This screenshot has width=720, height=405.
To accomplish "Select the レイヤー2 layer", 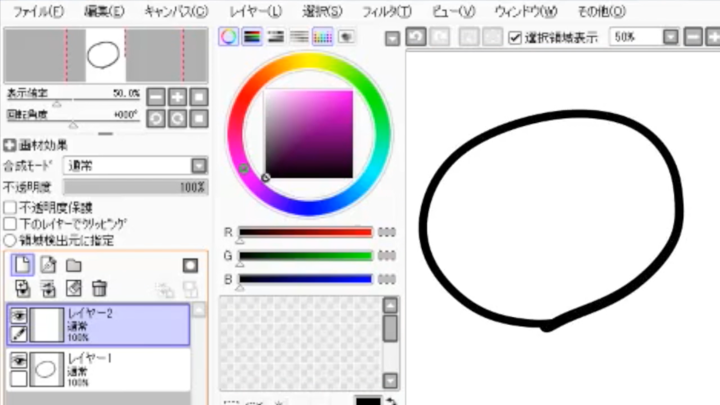I will point(98,325).
